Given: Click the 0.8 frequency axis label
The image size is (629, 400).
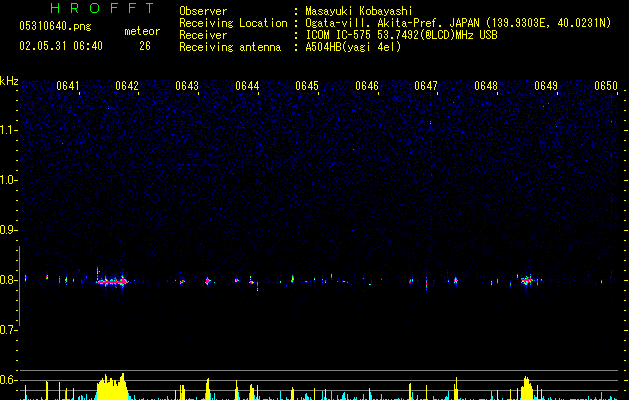Looking at the screenshot, I should (8, 280).
